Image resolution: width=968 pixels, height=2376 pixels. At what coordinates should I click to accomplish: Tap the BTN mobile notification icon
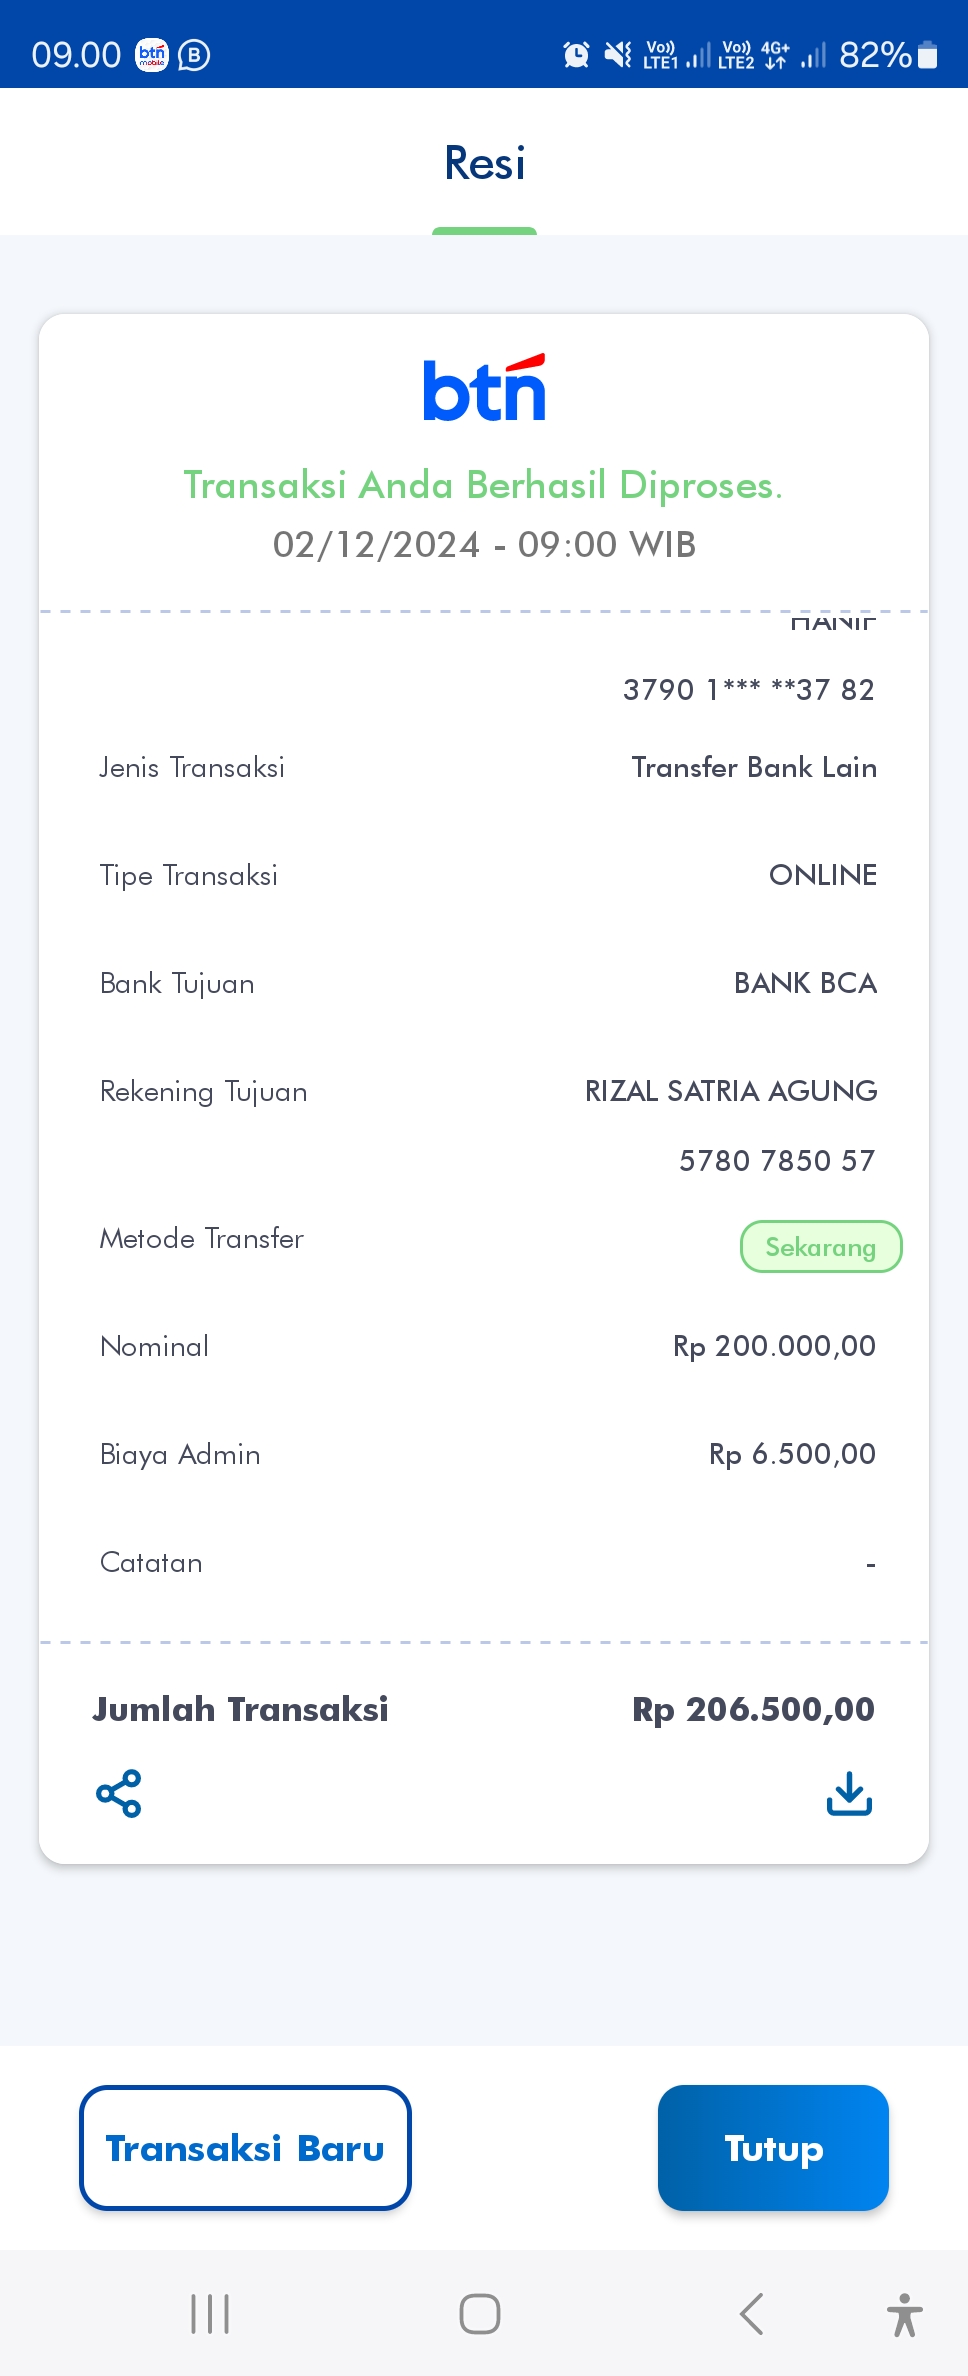pos(152,55)
